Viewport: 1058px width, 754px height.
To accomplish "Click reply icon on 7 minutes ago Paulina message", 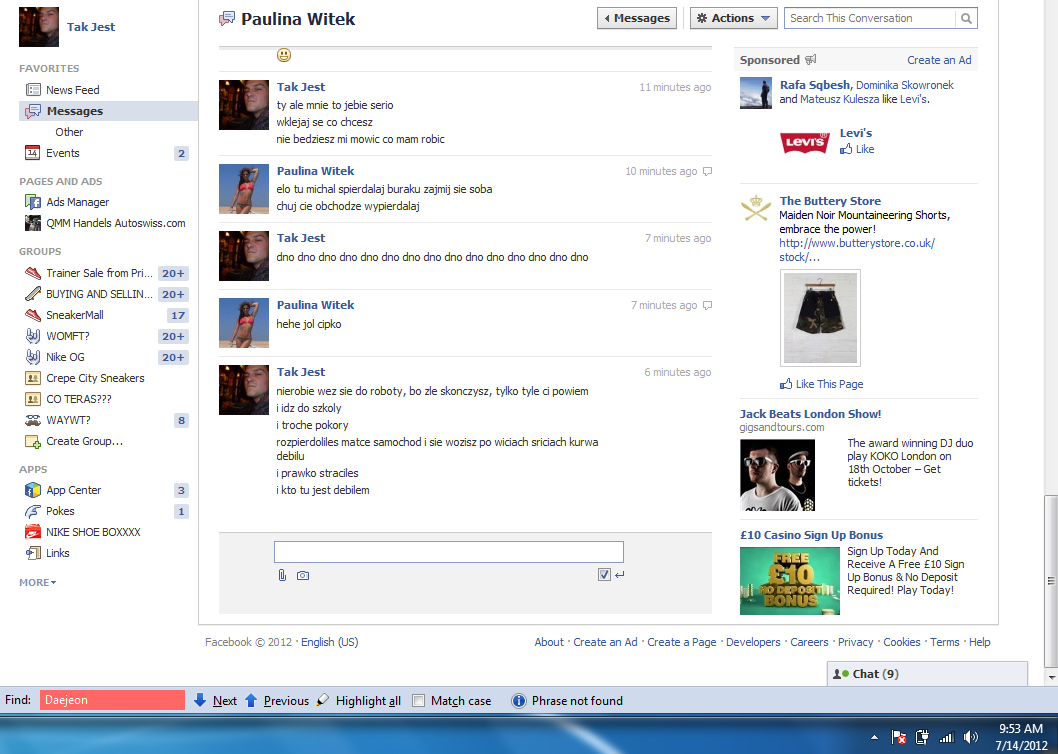I will pyautogui.click(x=707, y=305).
